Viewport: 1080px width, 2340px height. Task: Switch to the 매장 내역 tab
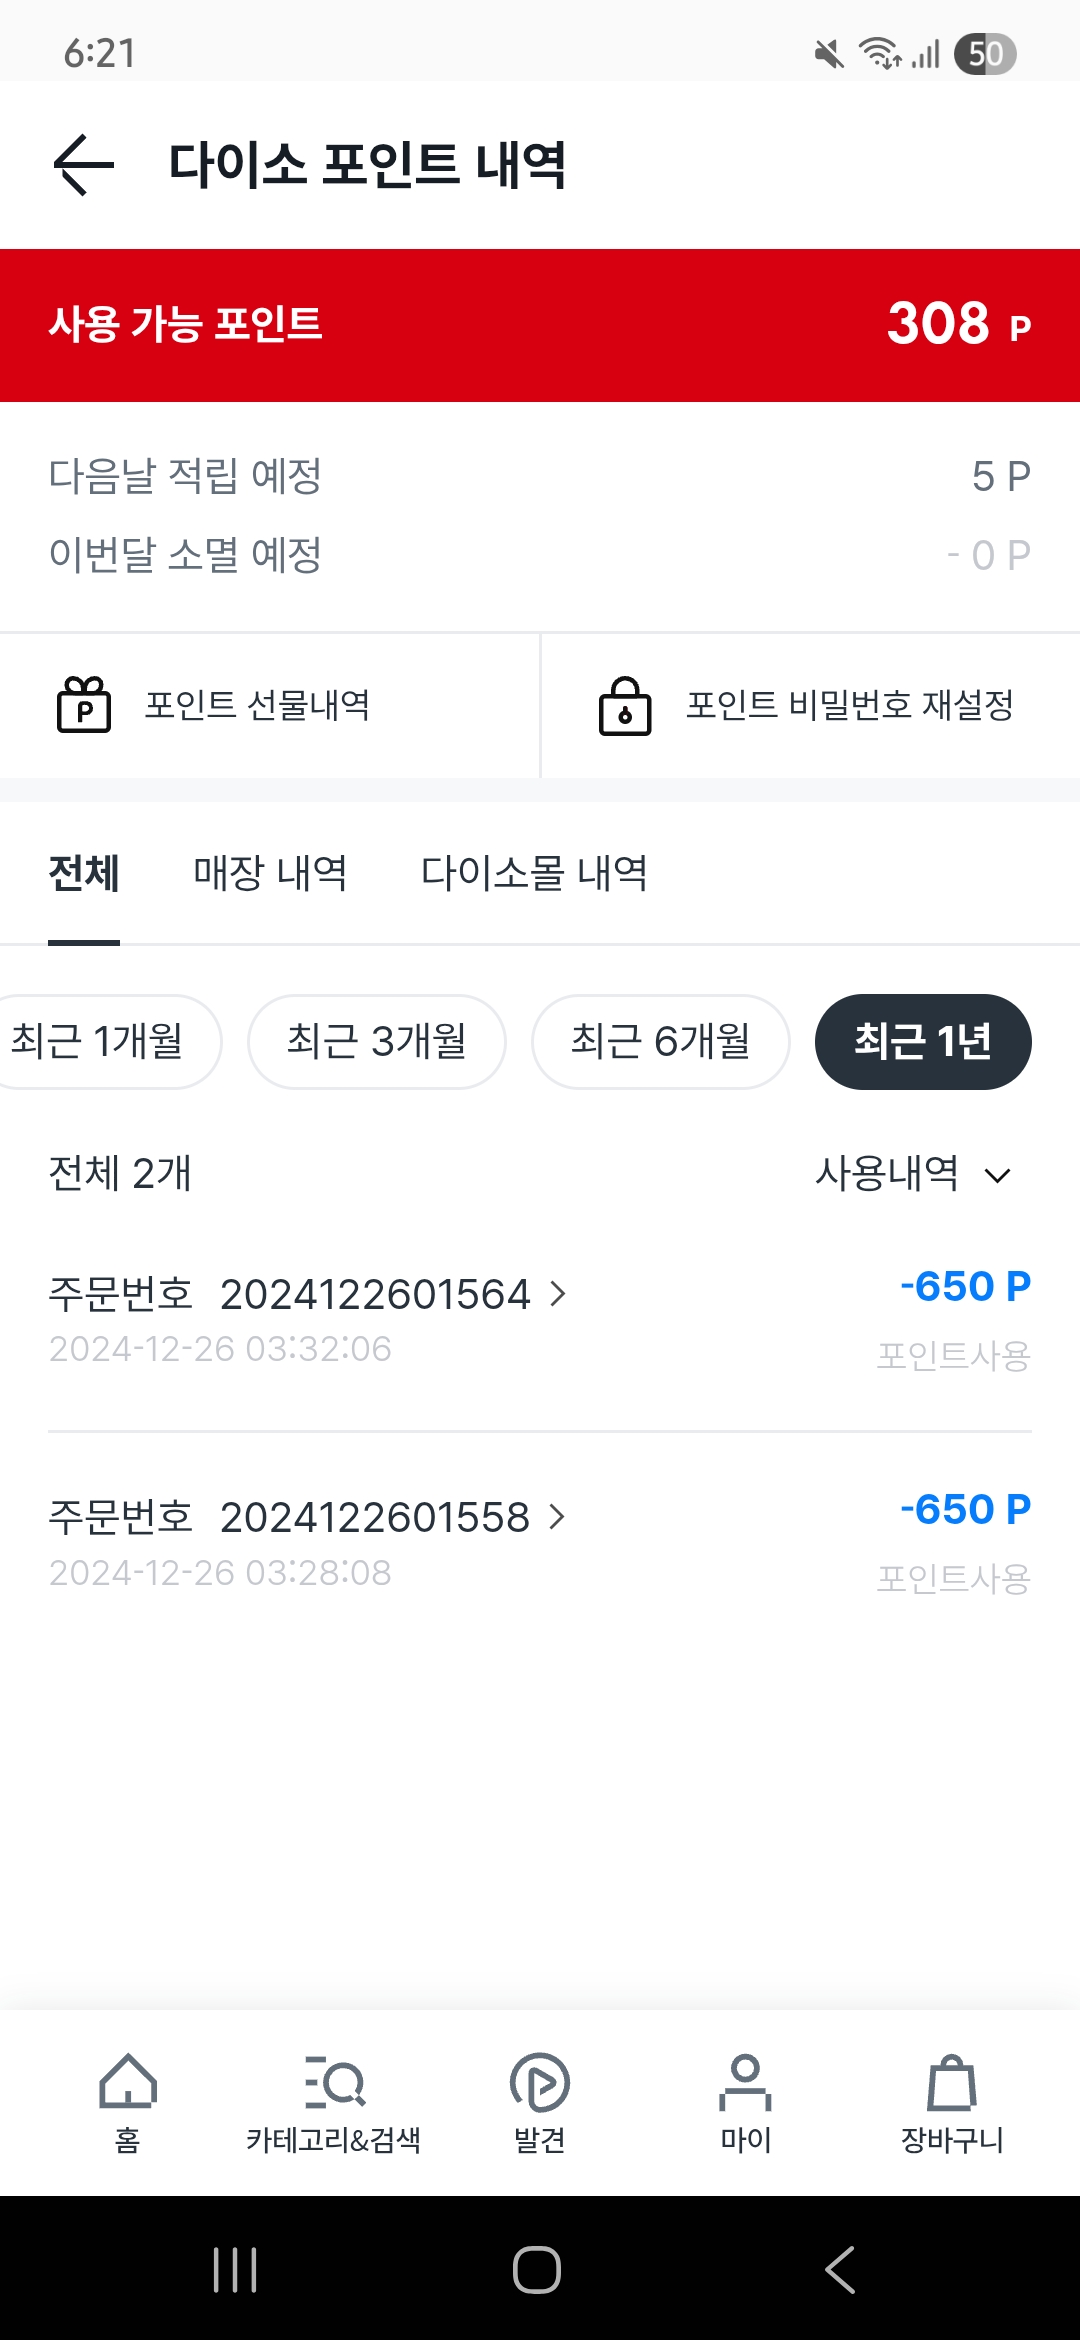(x=270, y=873)
